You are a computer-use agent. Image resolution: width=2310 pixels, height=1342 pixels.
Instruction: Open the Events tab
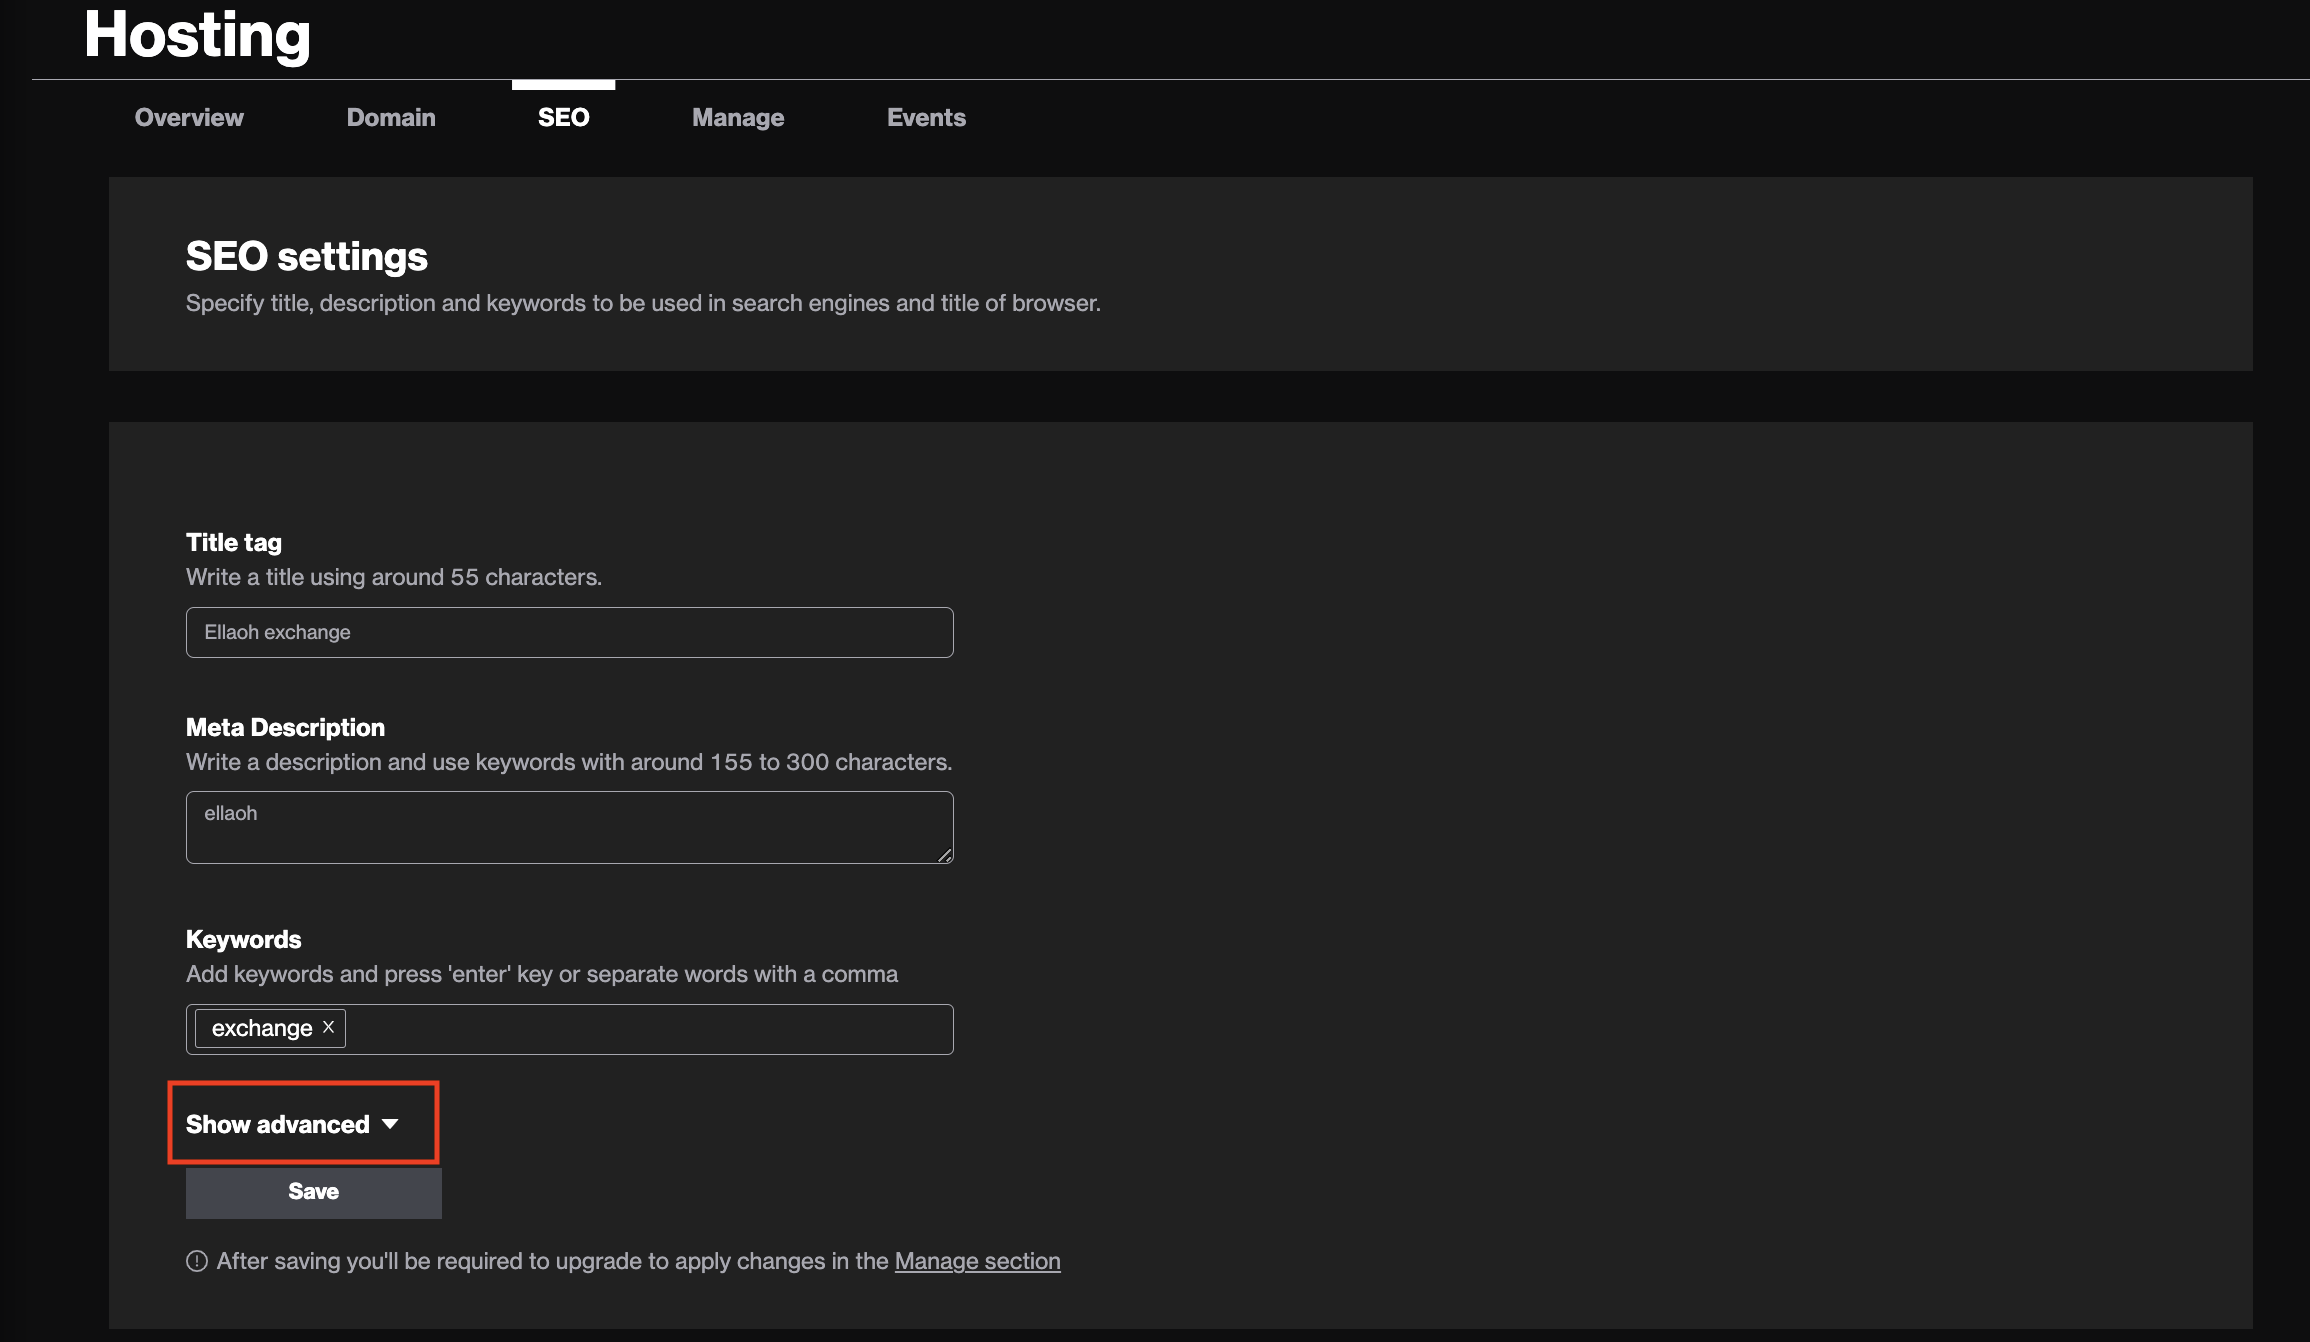tap(926, 118)
